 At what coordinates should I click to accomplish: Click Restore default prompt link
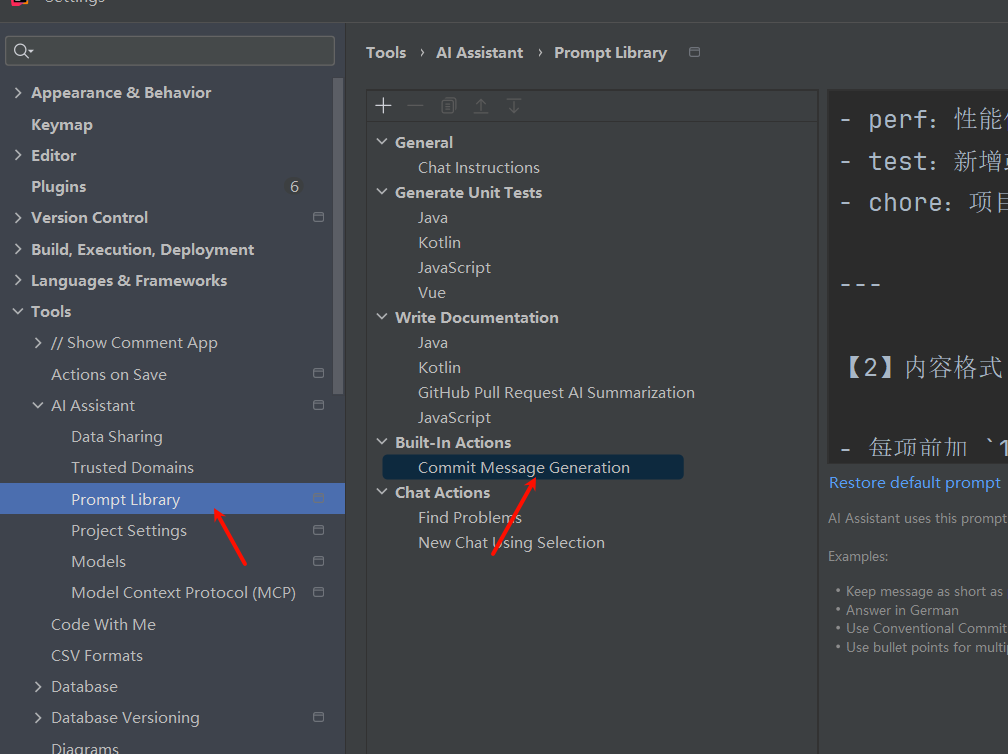(x=914, y=483)
